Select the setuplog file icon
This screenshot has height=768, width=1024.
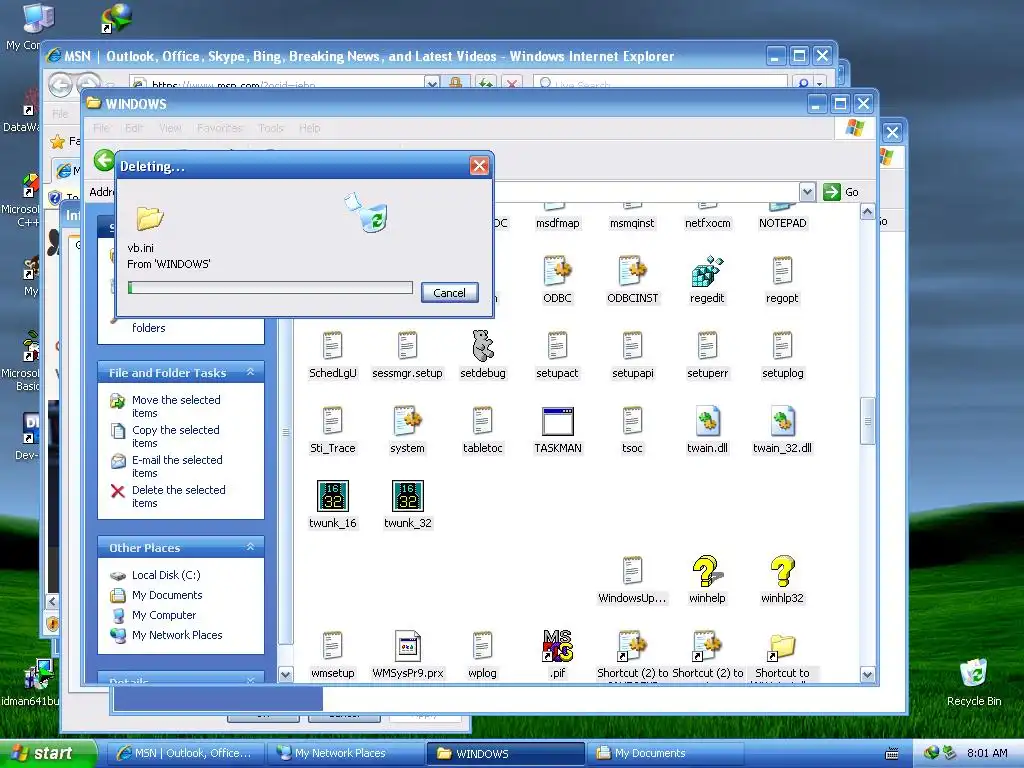click(782, 346)
